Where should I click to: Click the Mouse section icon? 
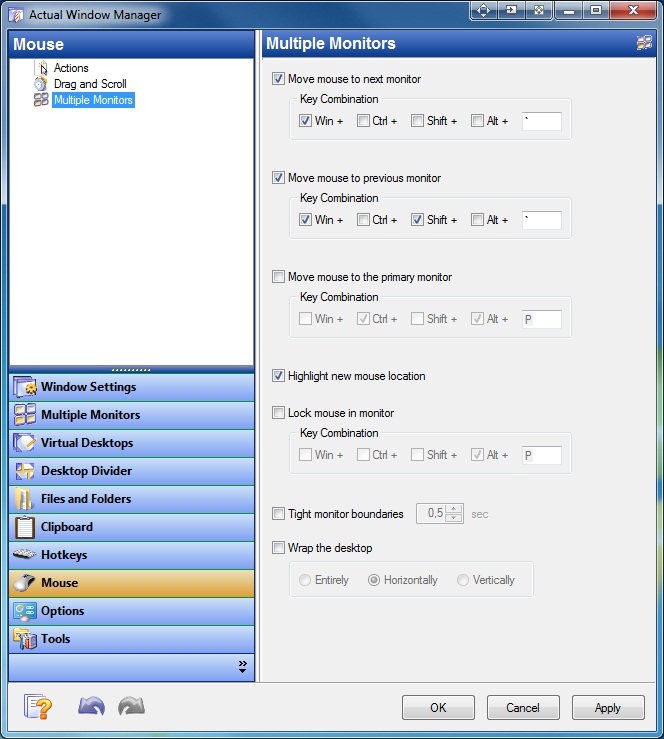coord(25,583)
